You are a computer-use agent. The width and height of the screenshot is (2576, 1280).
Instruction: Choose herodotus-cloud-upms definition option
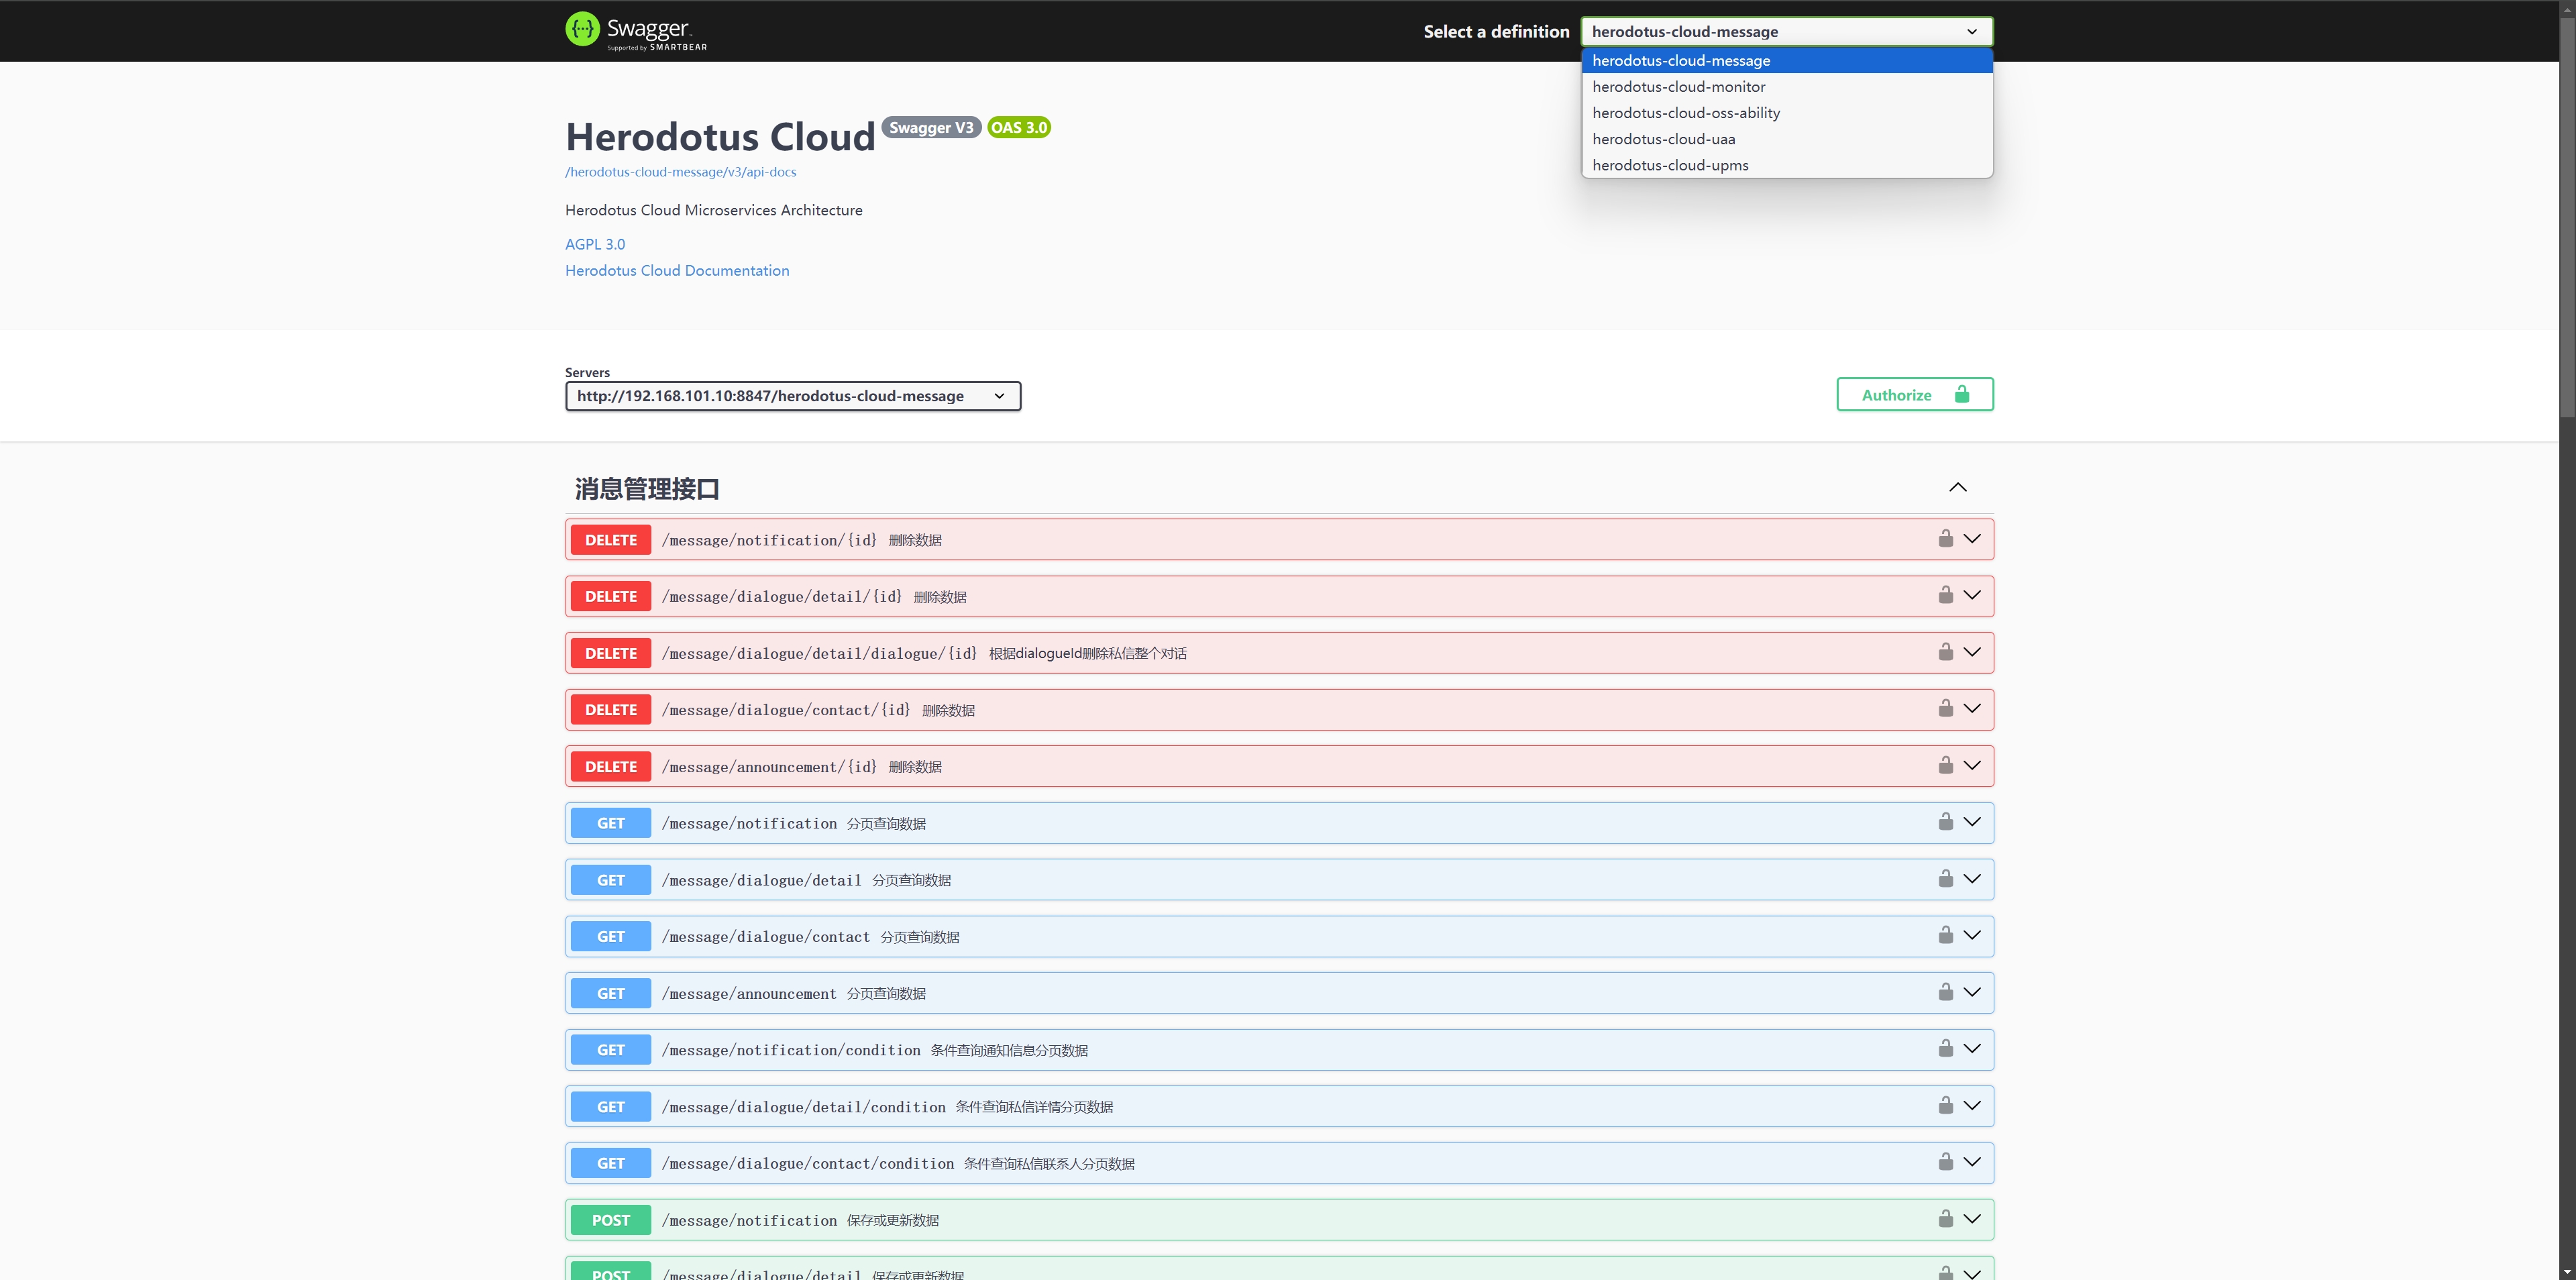[x=1670, y=165]
